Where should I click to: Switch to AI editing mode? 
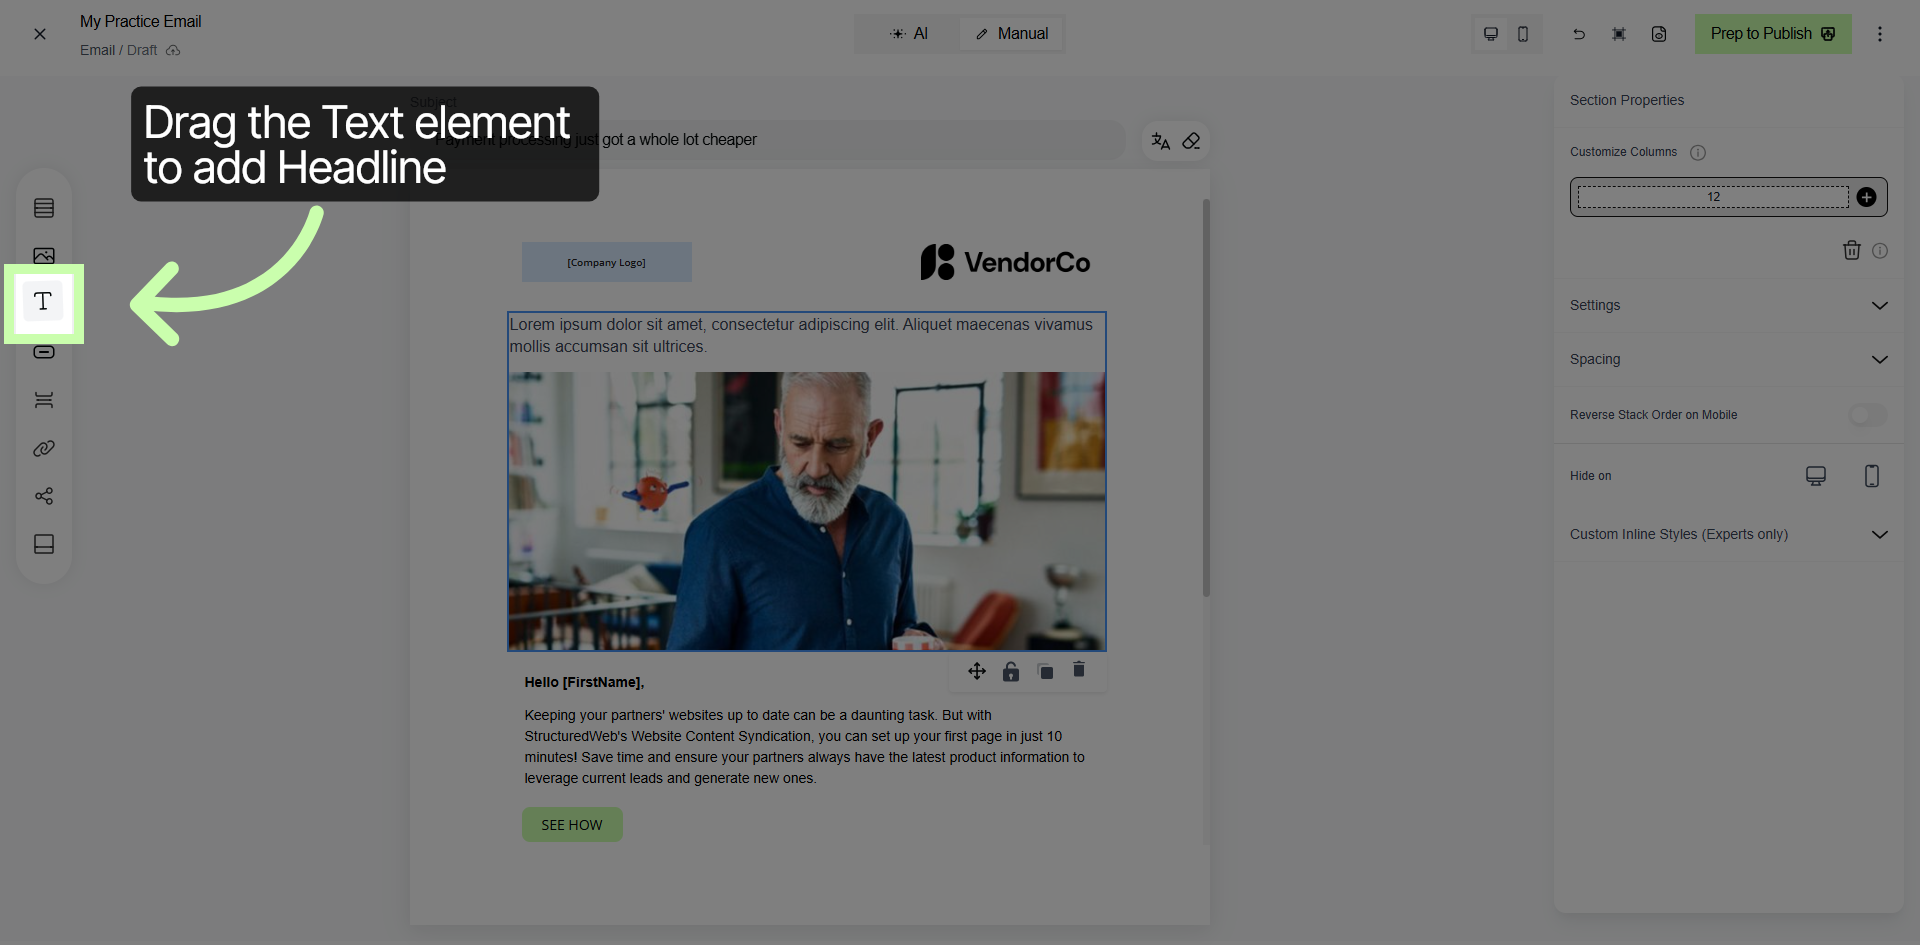pyautogui.click(x=909, y=34)
